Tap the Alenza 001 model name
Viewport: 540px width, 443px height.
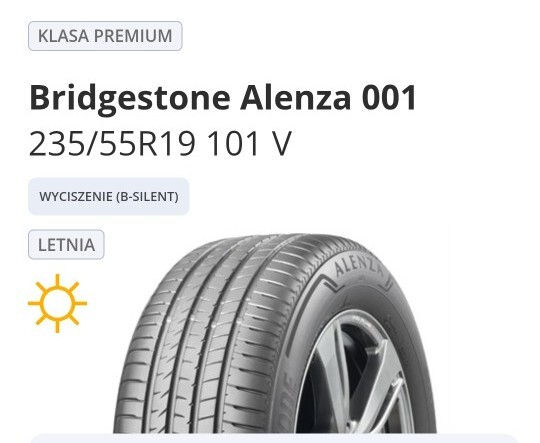(x=328, y=98)
